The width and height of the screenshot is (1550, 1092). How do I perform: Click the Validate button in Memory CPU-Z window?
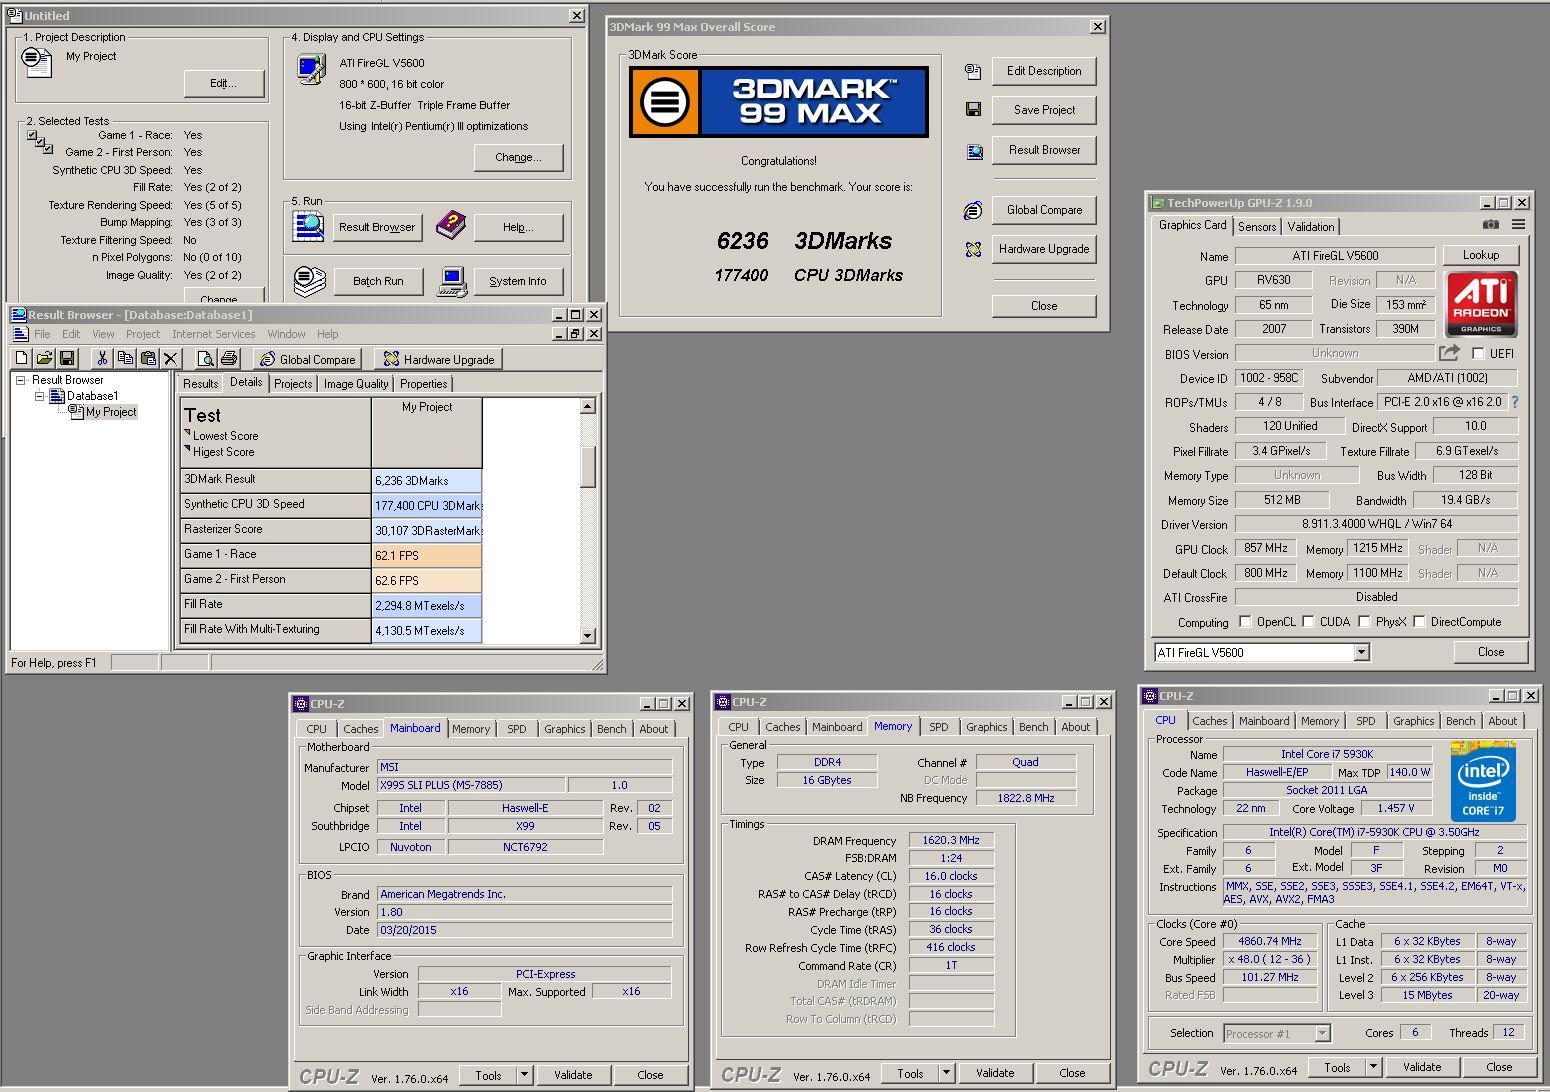point(995,1073)
